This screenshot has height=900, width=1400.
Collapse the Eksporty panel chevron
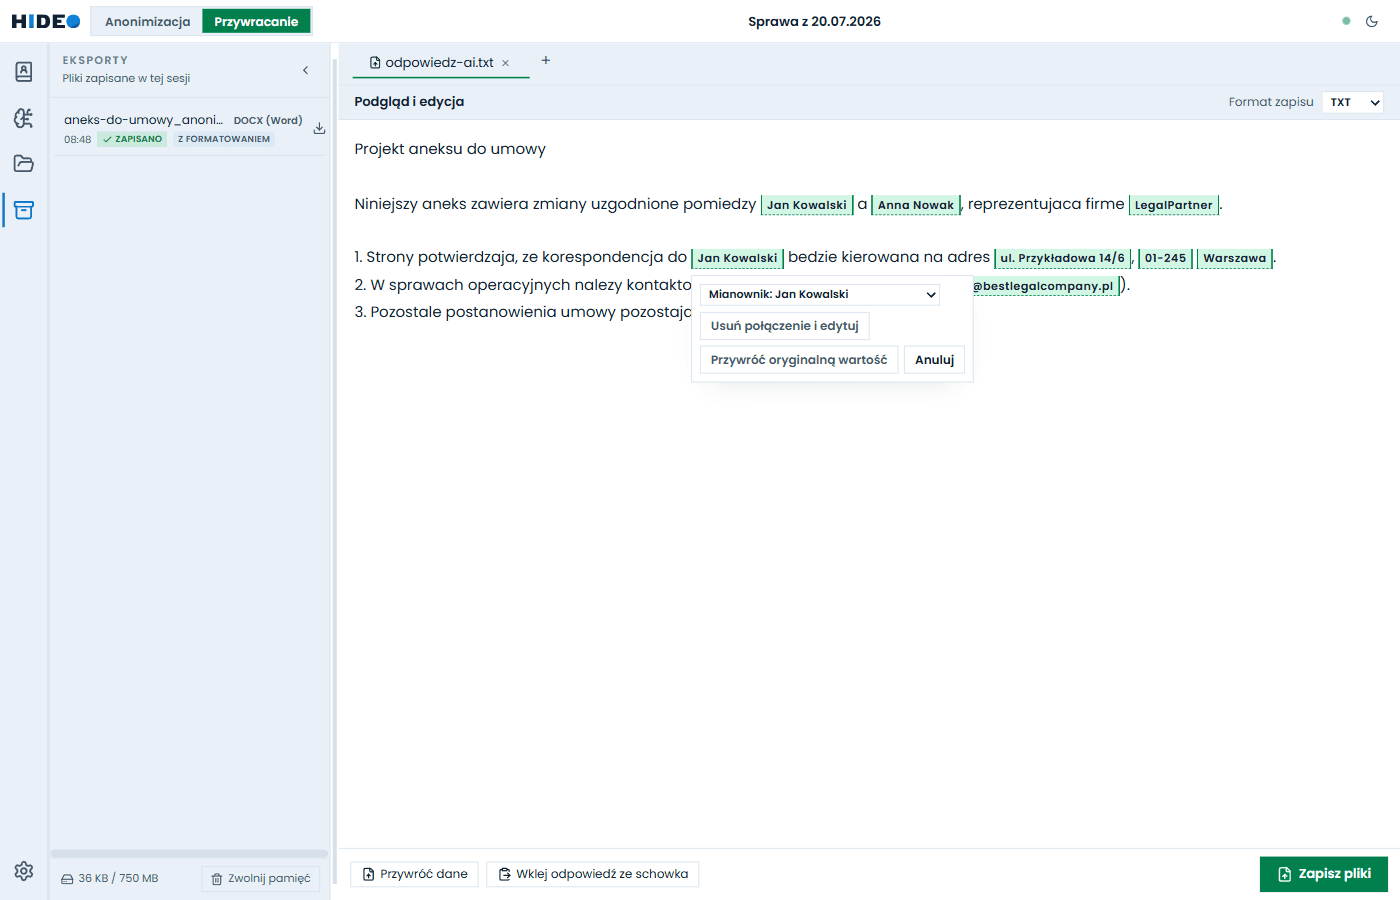(x=305, y=70)
